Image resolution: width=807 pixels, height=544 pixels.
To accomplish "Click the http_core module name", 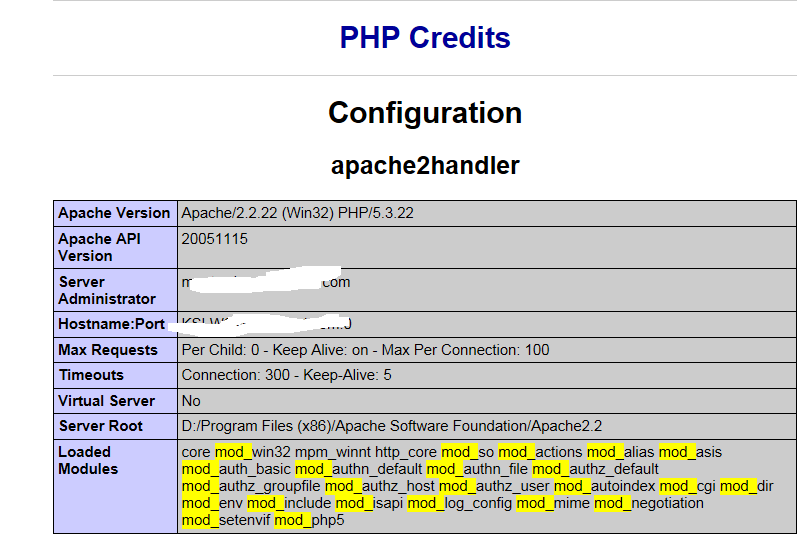I will [406, 452].
